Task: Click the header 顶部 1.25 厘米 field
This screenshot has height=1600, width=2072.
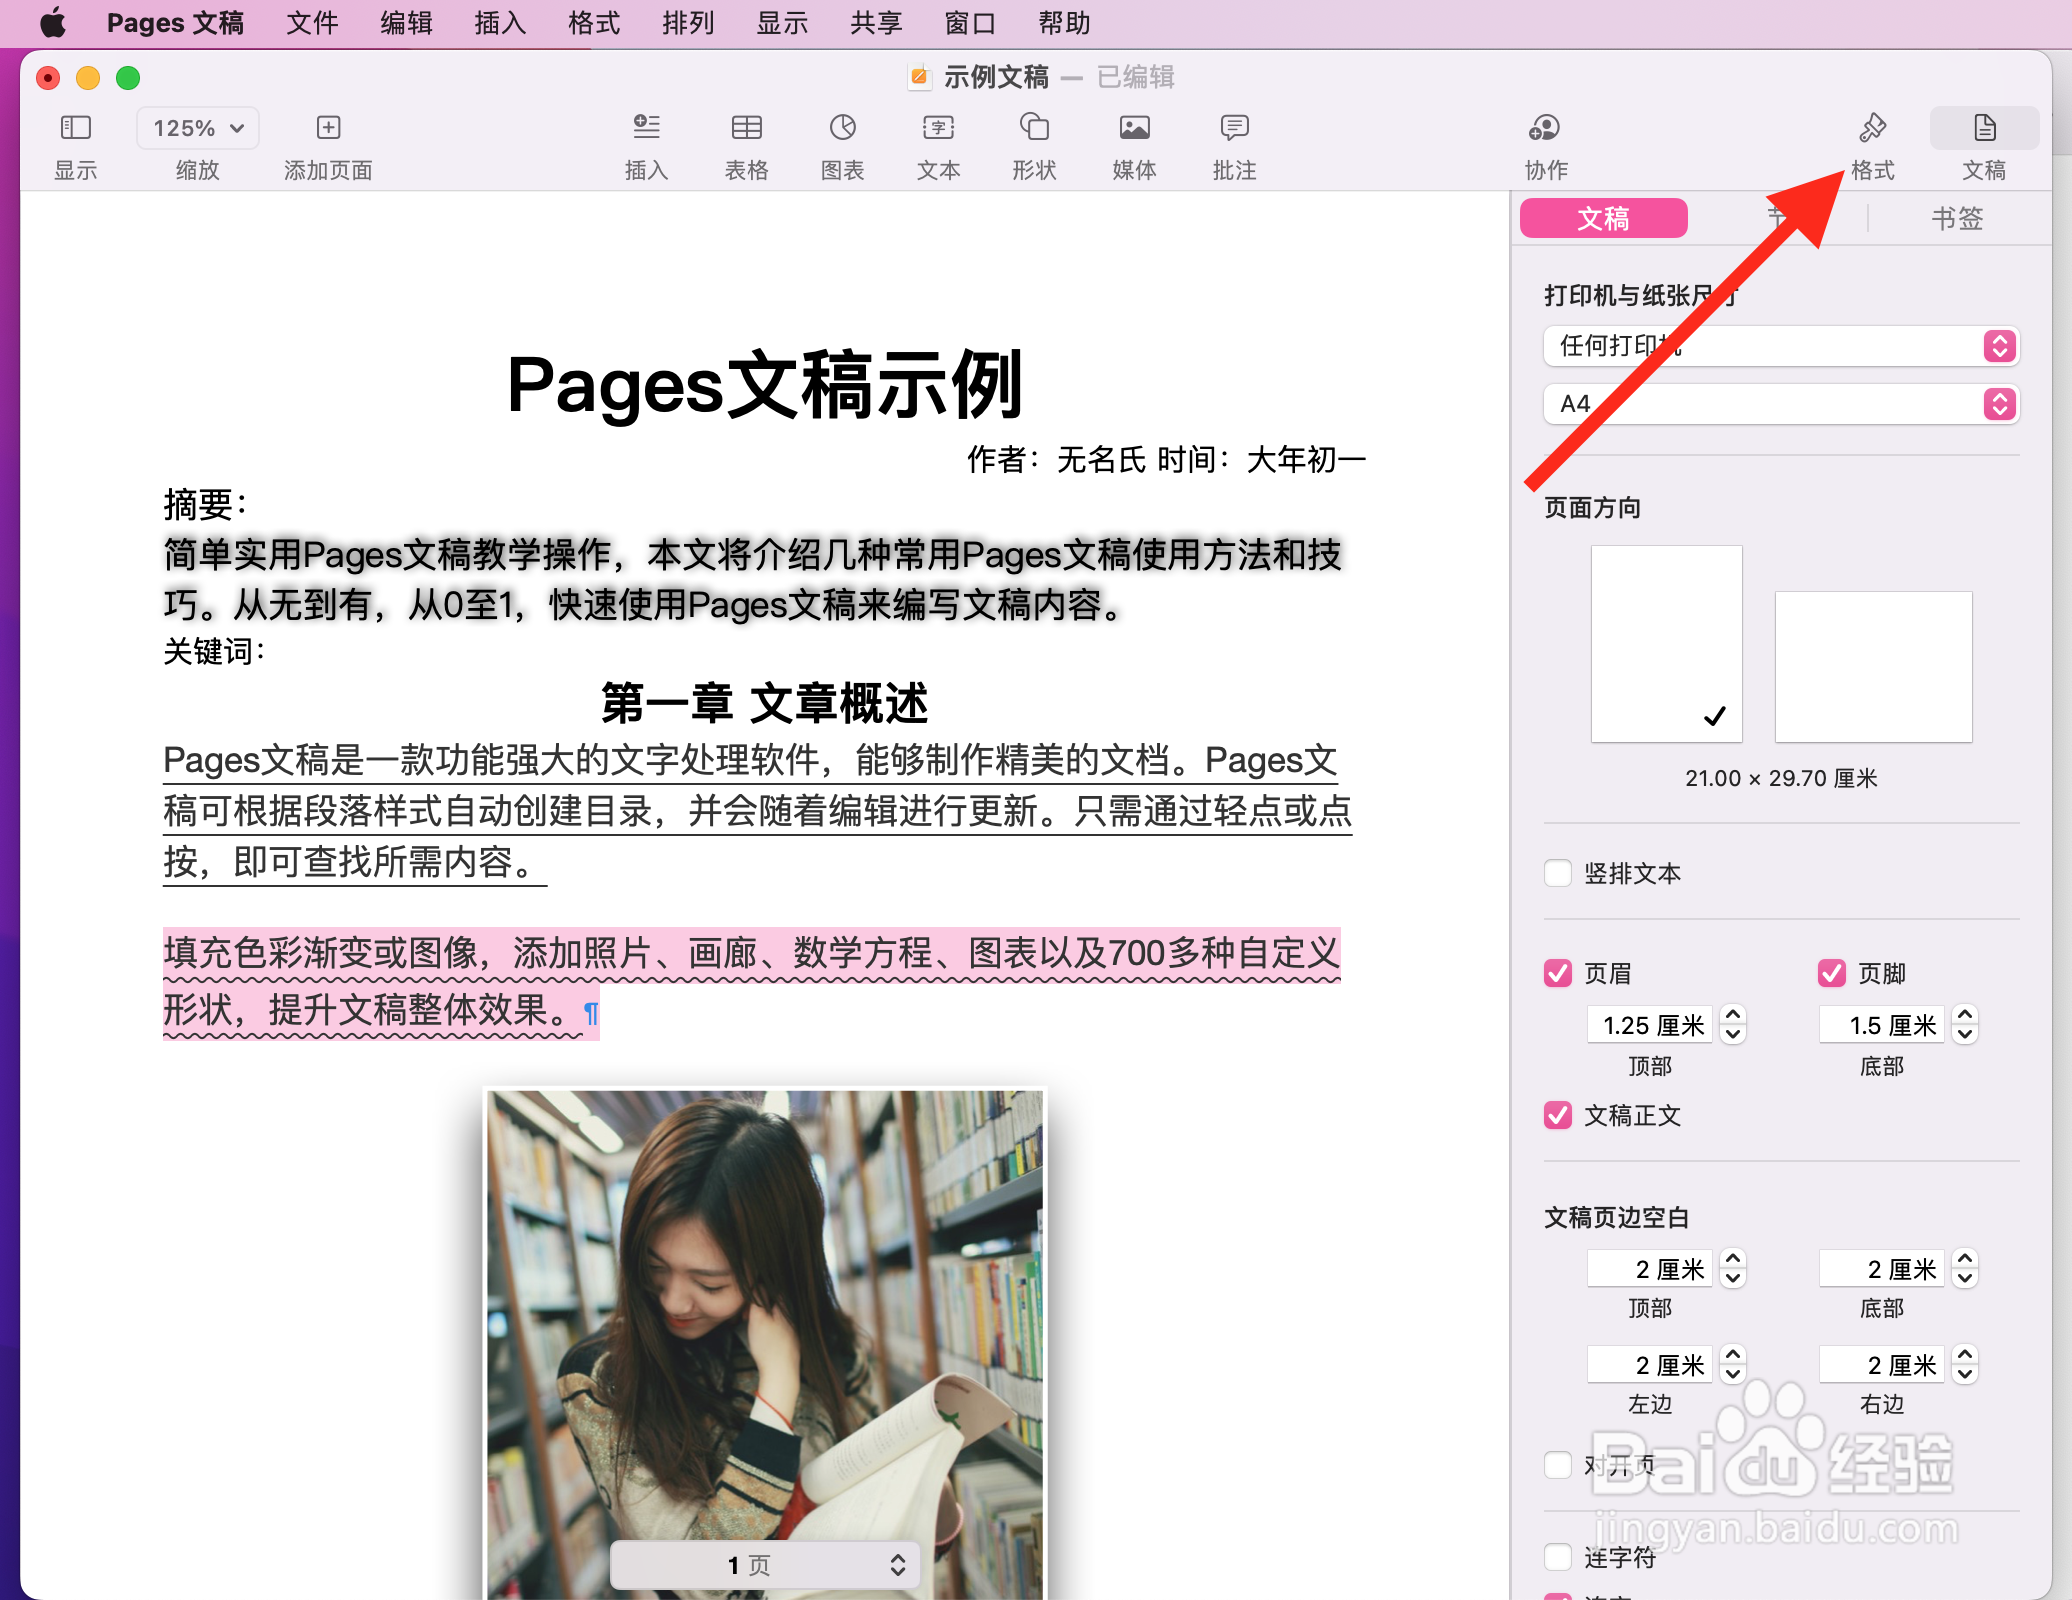Action: (1650, 1025)
